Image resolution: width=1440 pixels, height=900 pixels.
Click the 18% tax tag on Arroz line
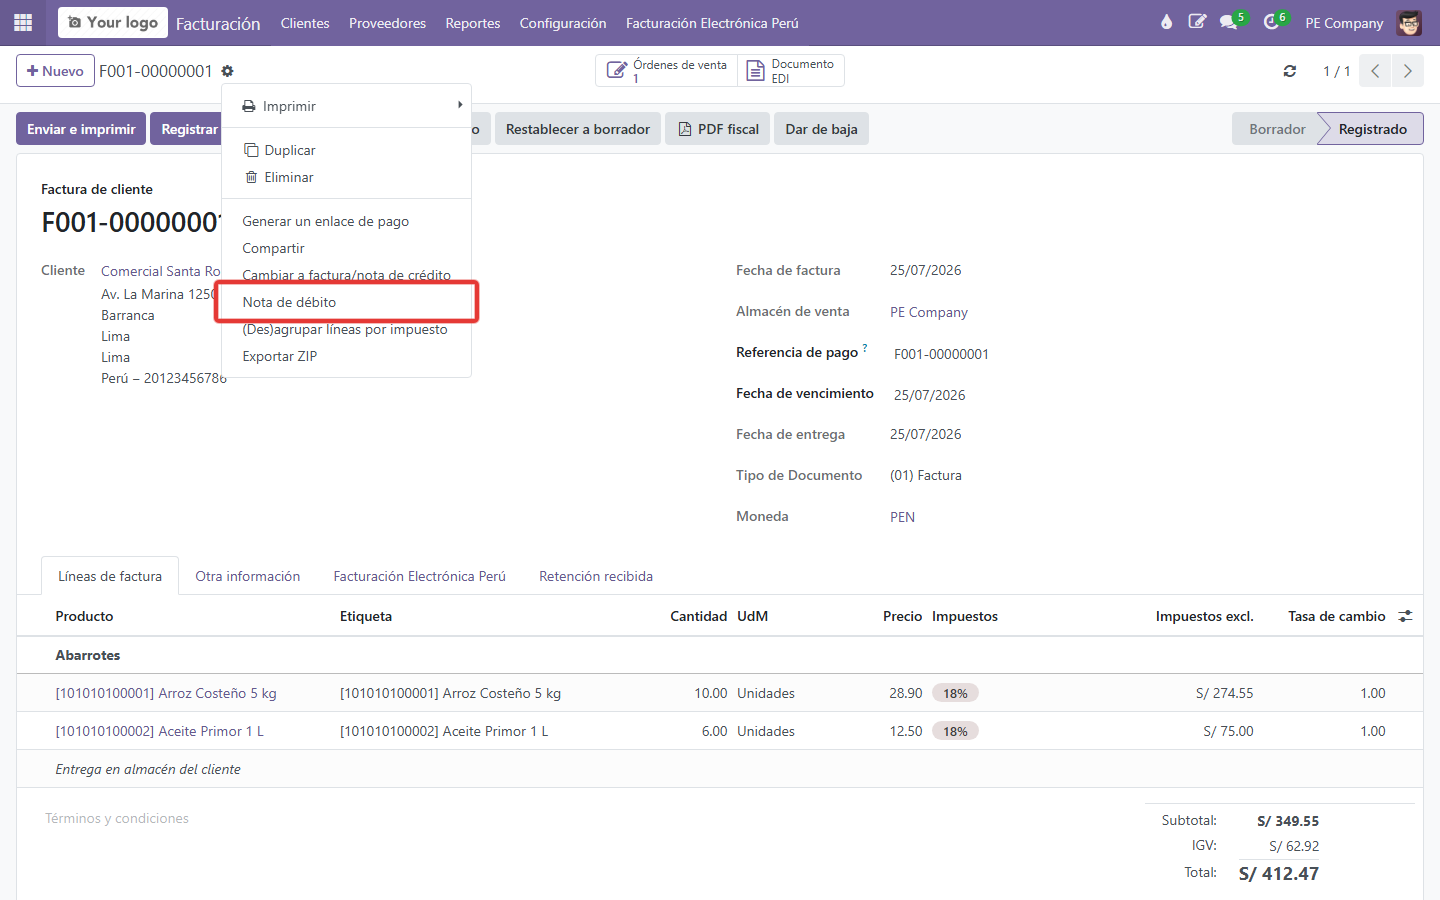955,693
